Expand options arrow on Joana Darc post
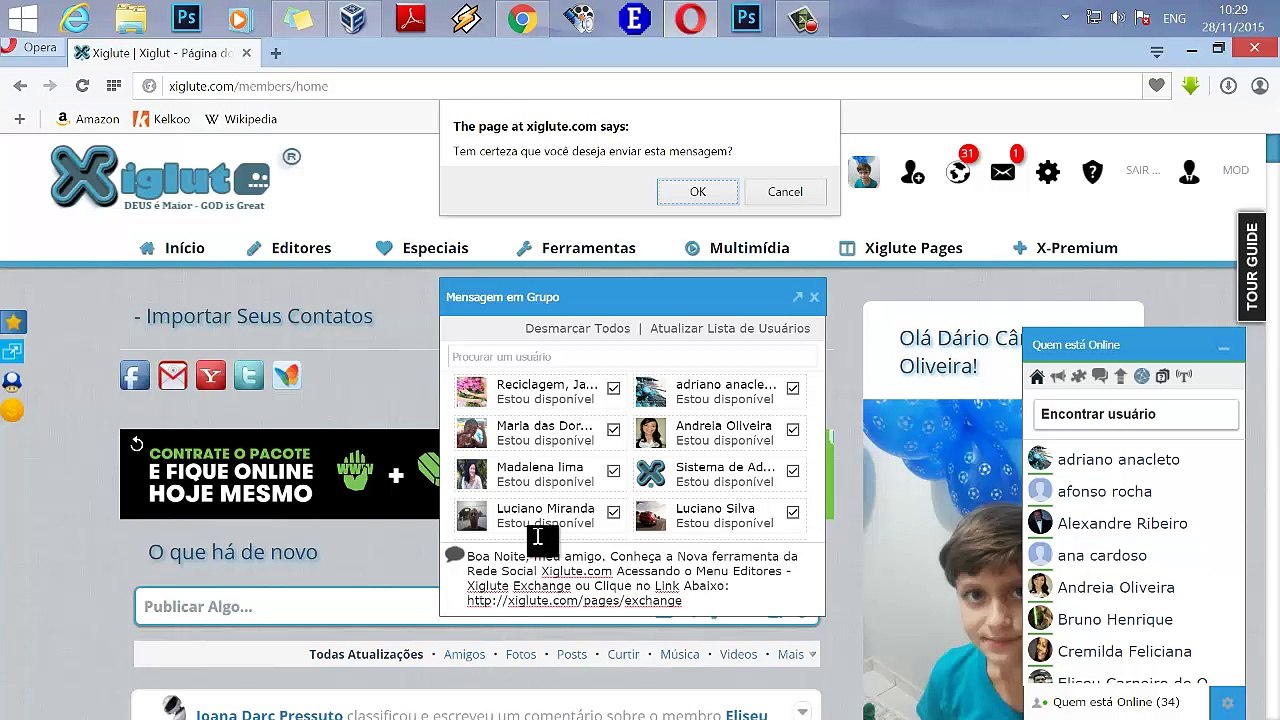Screen dimensions: 1280x720 [802, 711]
